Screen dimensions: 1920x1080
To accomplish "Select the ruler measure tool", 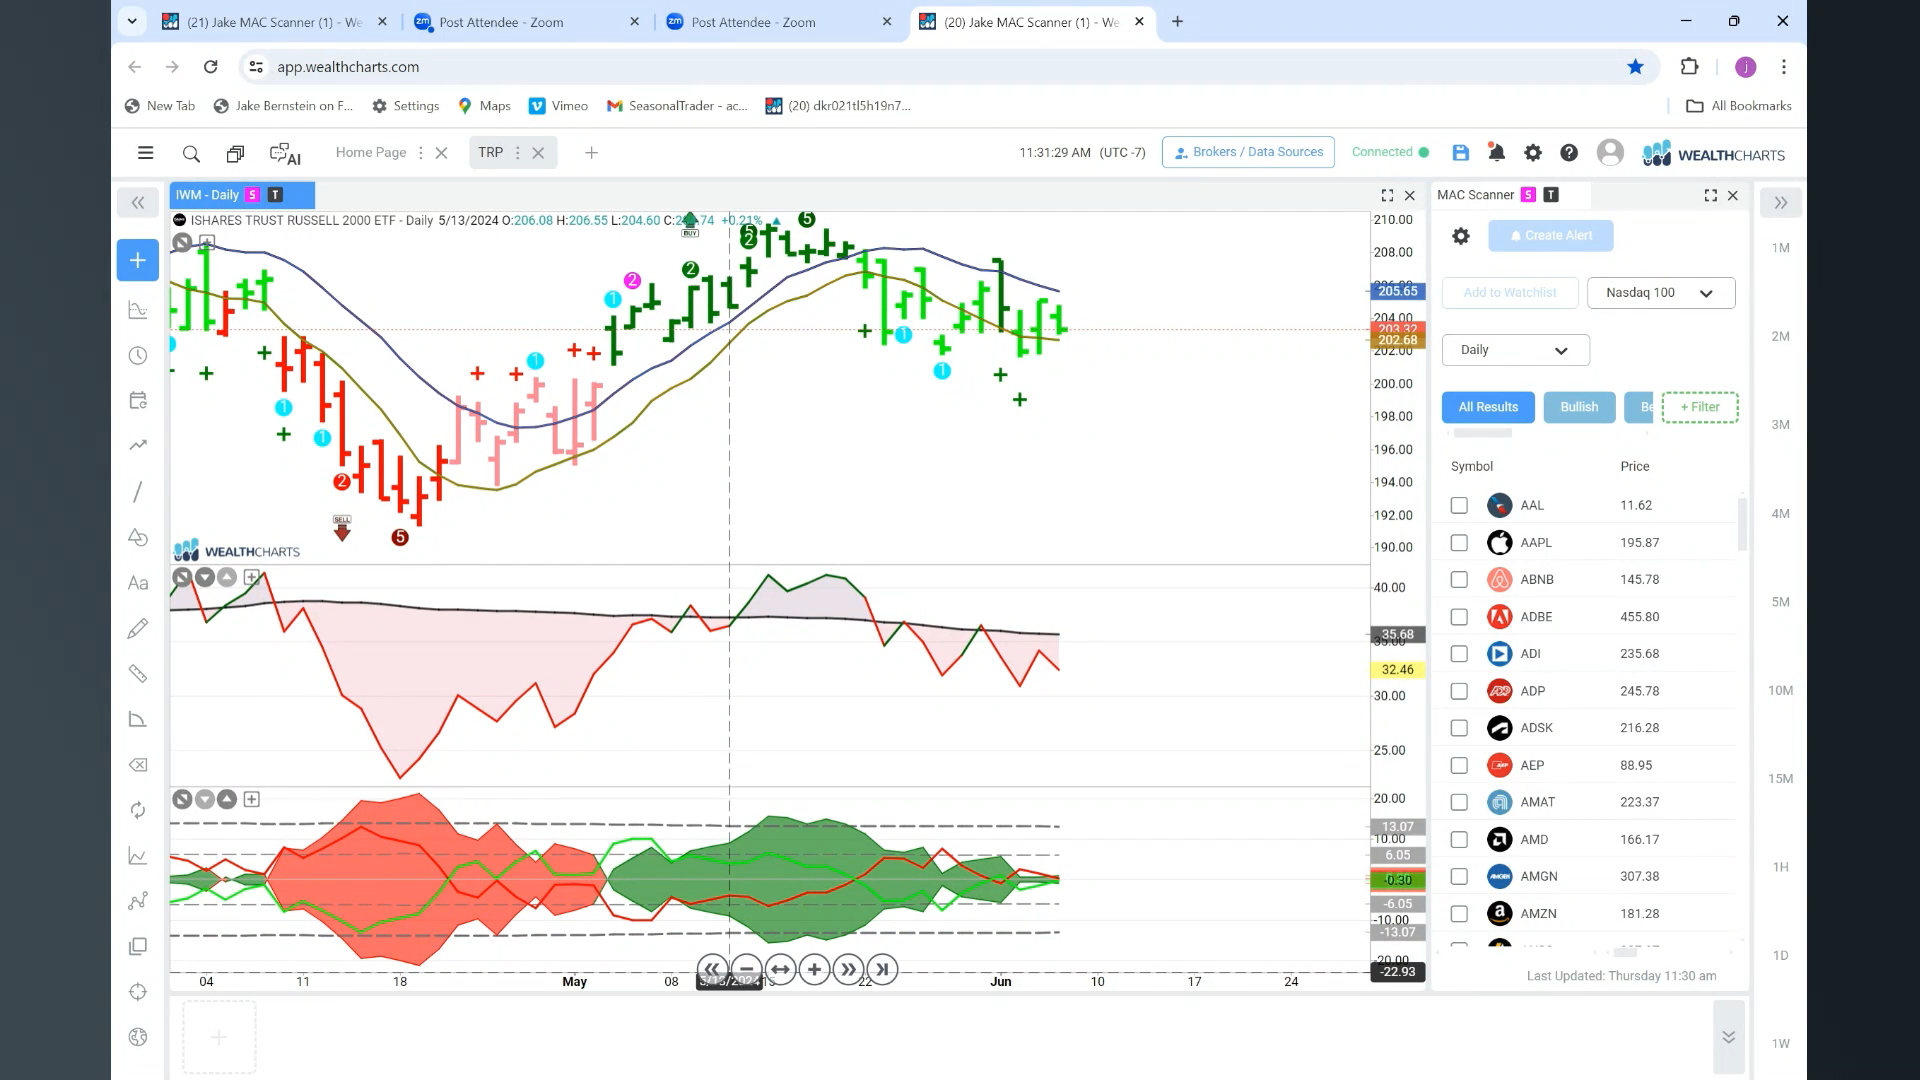I will [x=138, y=674].
